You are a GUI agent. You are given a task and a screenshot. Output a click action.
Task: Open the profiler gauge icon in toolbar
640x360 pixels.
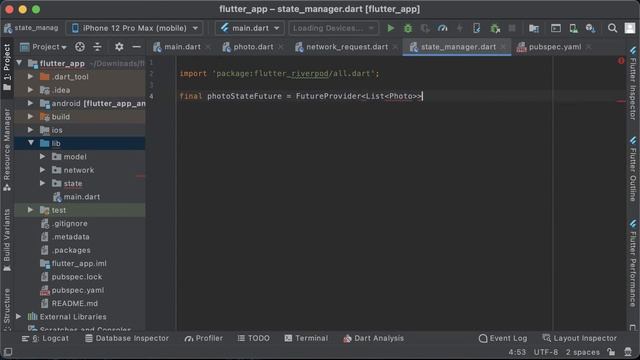(x=442, y=28)
